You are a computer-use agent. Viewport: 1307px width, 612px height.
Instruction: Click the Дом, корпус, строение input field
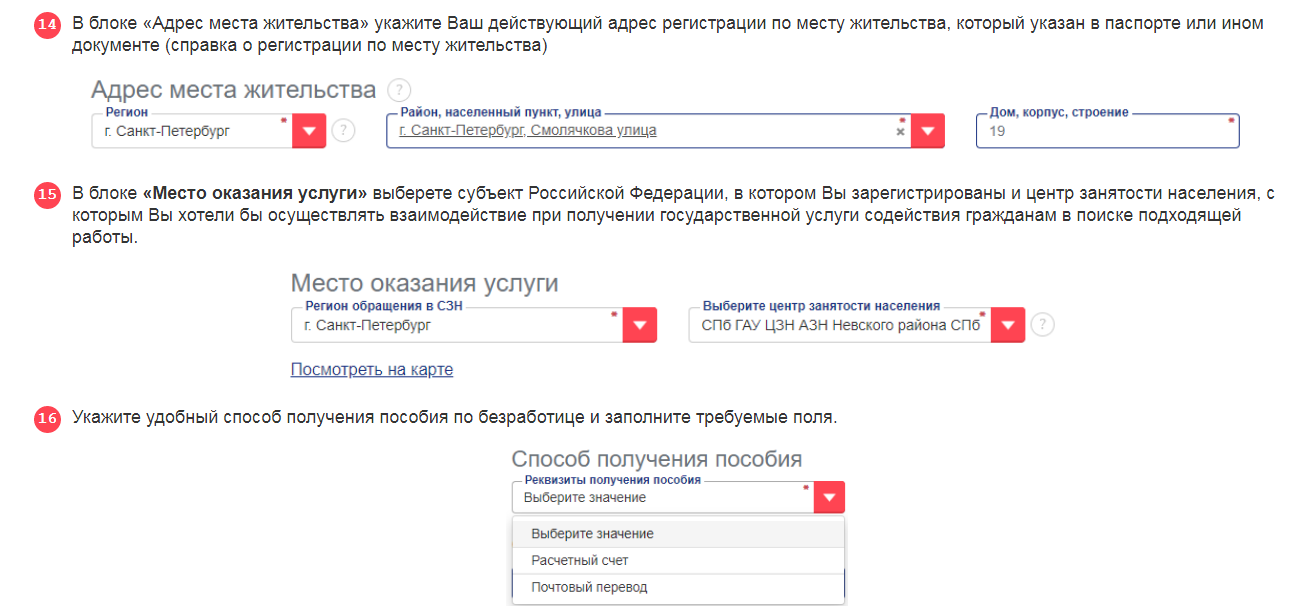pos(1106,131)
